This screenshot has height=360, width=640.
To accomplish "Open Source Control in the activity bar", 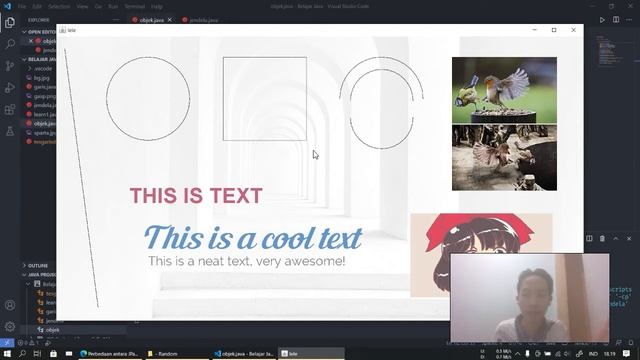I will (10, 66).
